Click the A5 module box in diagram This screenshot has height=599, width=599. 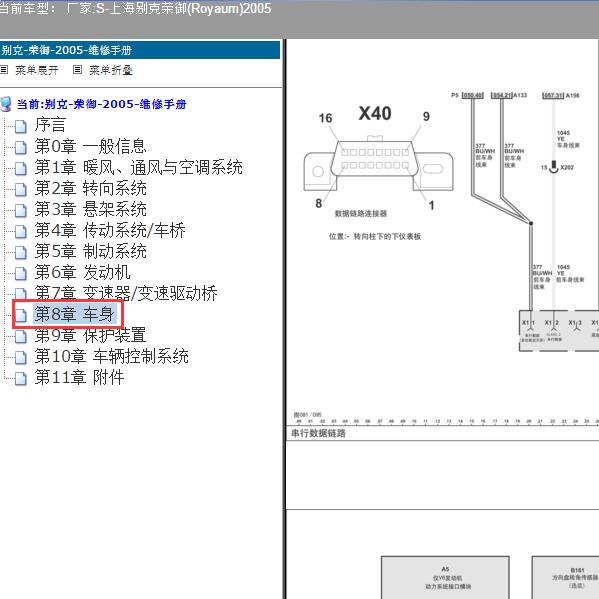(445, 577)
